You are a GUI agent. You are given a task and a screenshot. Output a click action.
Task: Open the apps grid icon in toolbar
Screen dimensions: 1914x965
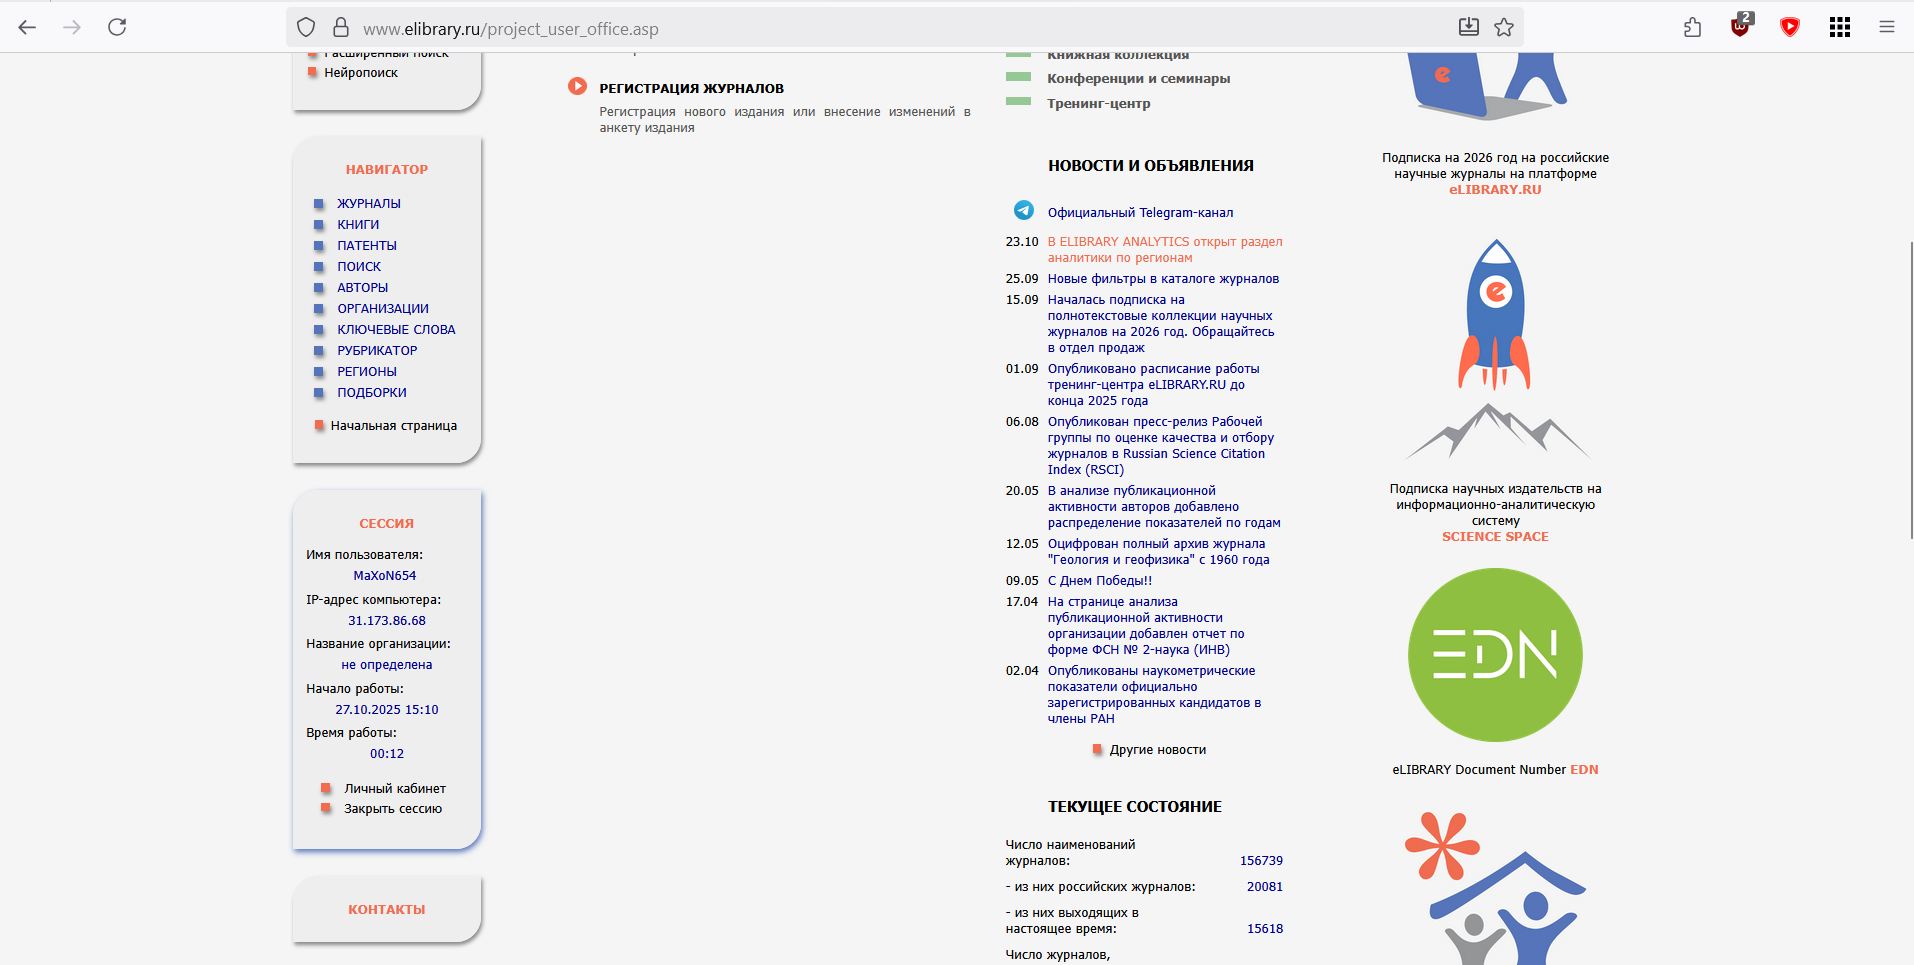point(1840,27)
